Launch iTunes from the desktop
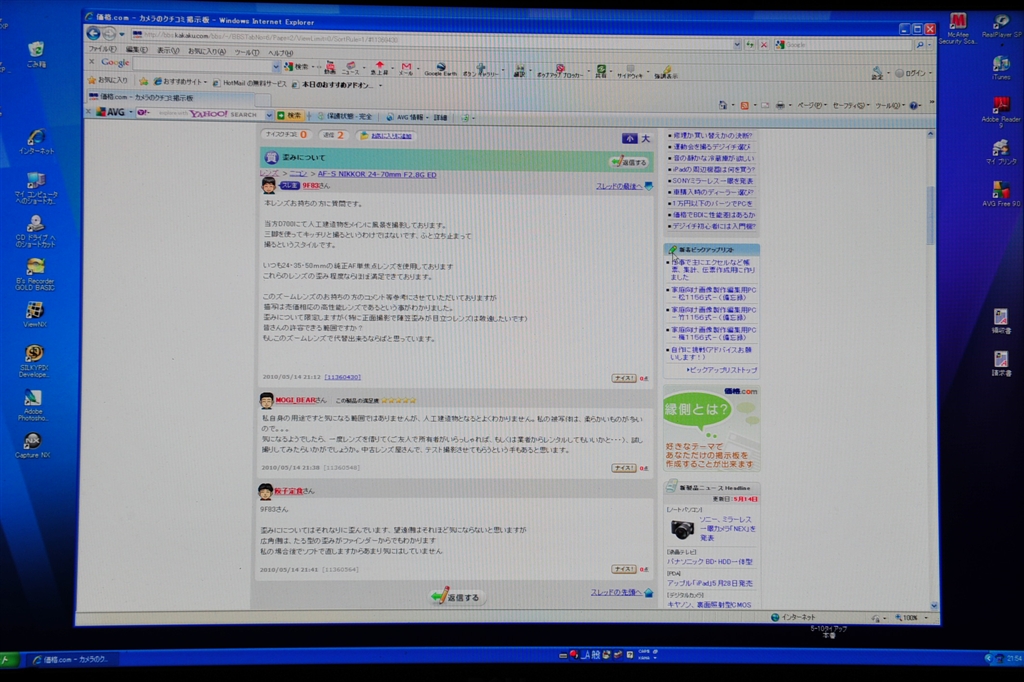 pos(1000,64)
